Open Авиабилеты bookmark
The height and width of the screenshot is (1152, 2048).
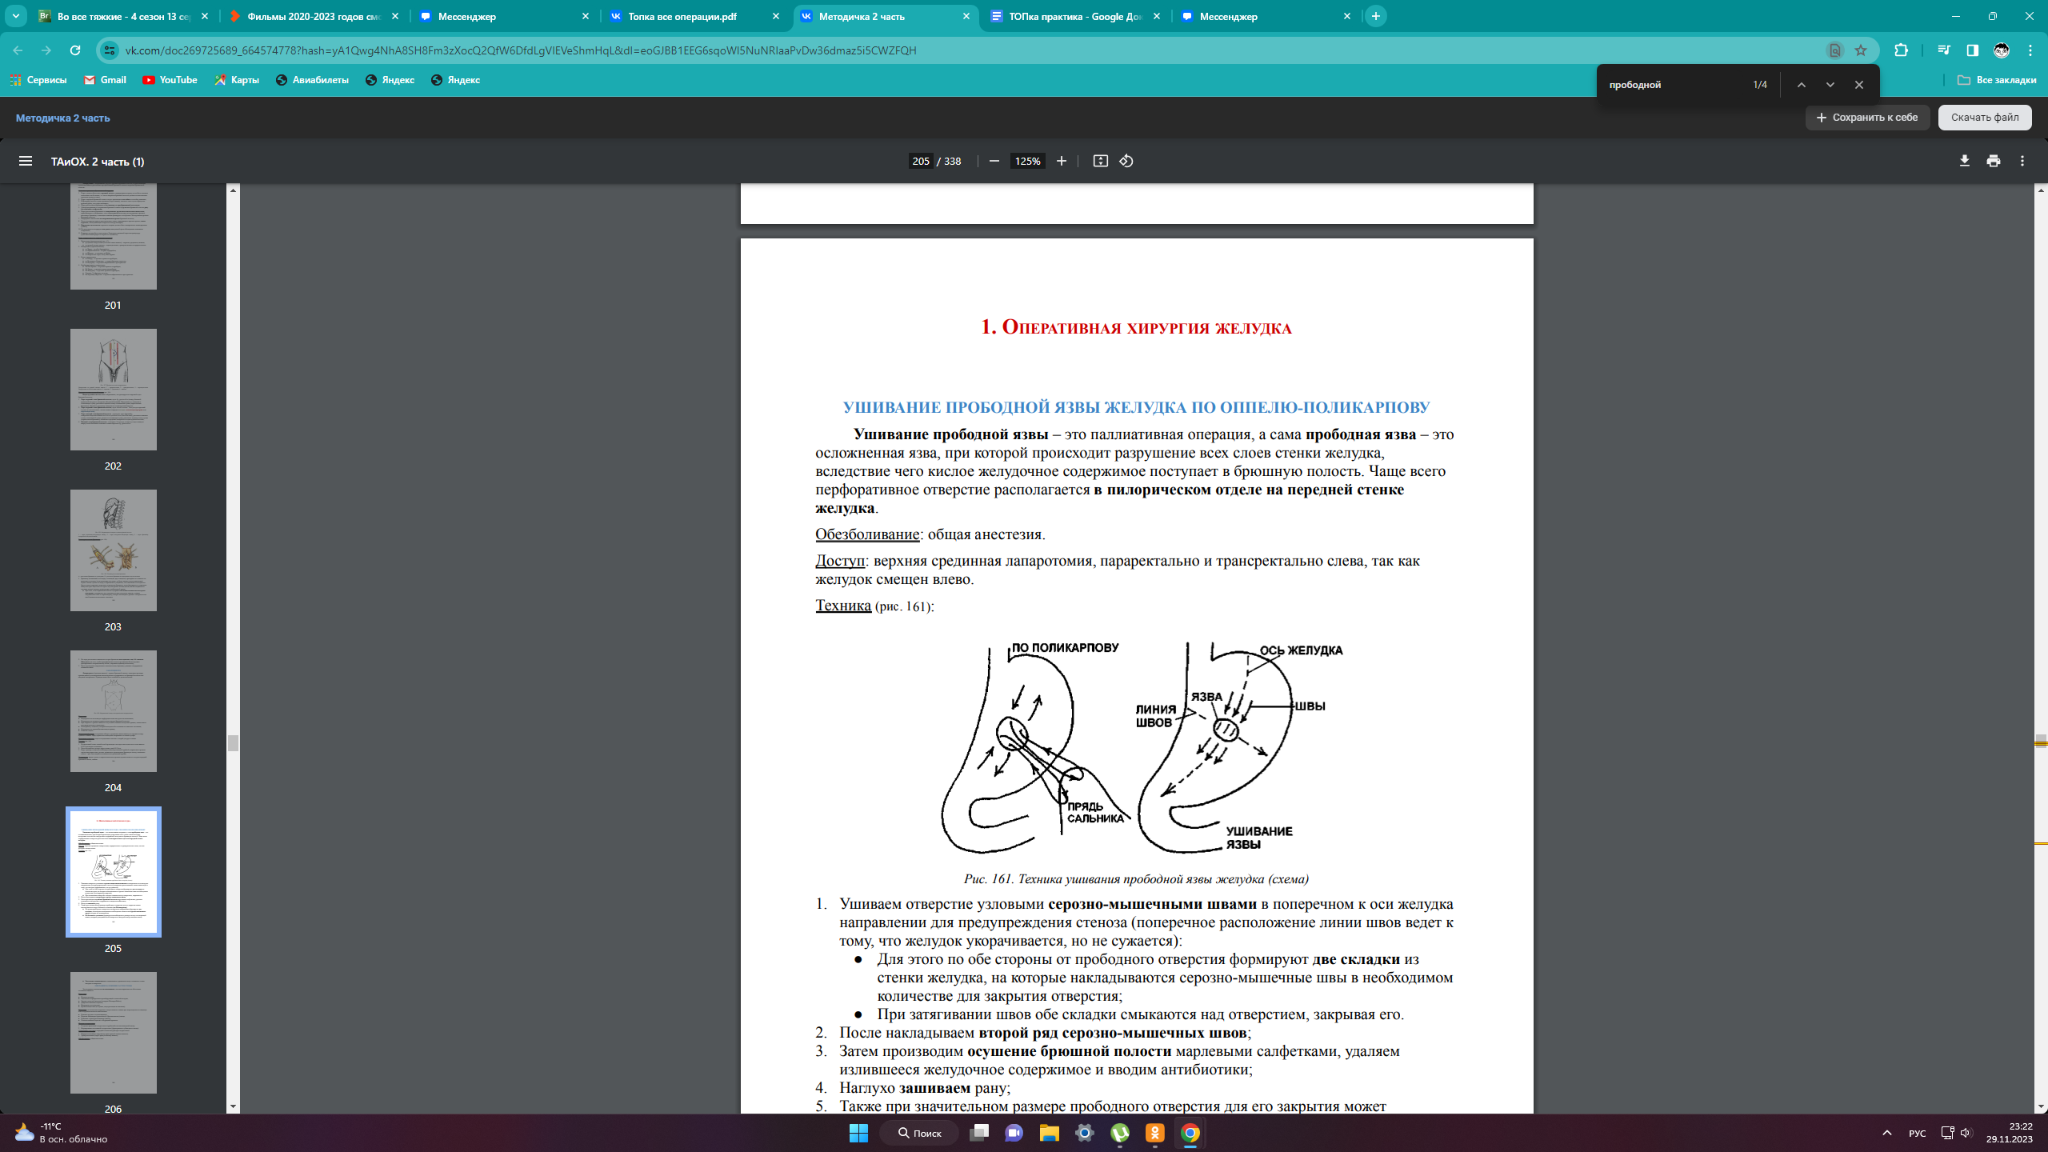[312, 80]
